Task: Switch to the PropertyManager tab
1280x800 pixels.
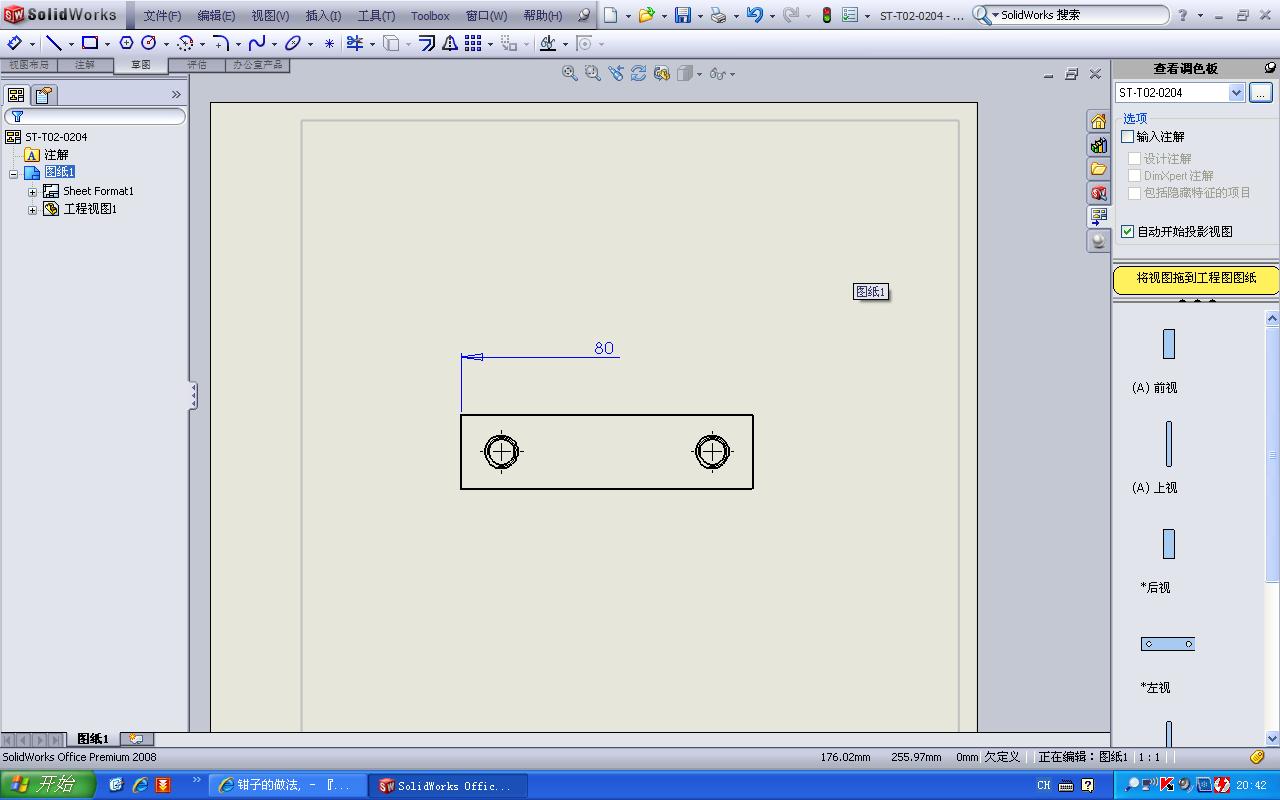Action: 44,95
